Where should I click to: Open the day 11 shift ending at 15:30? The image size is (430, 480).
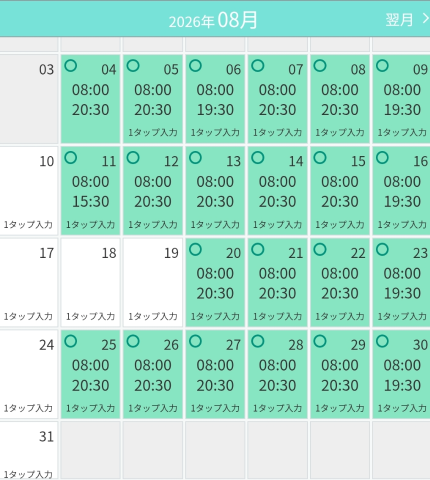tap(90, 191)
